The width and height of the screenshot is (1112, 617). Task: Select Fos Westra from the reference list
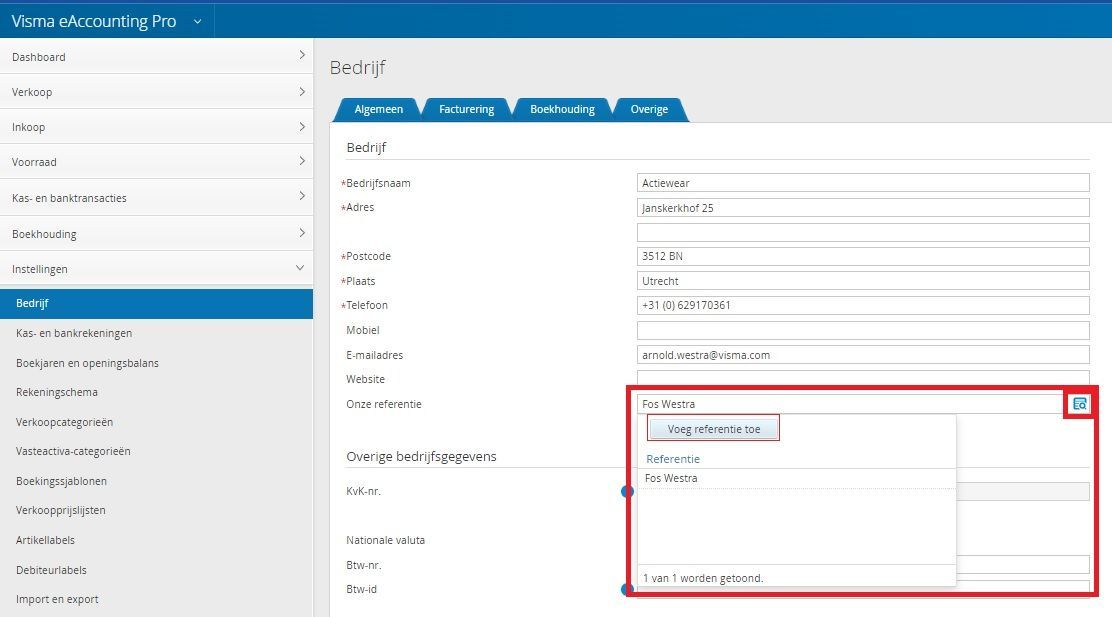(x=670, y=478)
